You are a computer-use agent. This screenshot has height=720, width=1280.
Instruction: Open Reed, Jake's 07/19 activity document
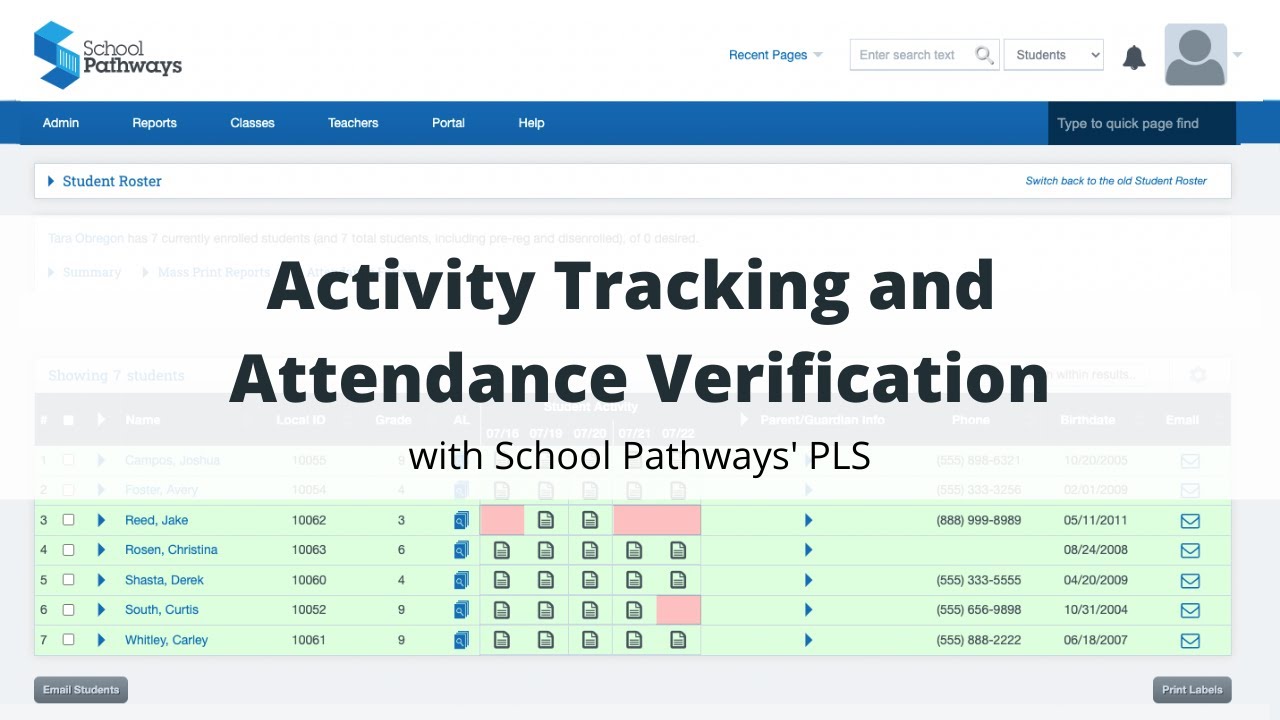pyautogui.click(x=546, y=520)
